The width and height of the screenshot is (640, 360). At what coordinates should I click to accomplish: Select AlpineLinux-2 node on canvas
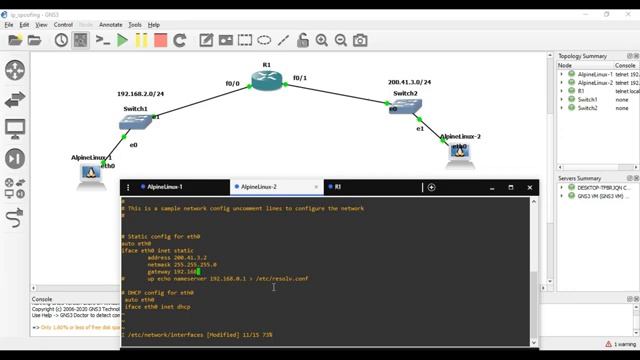tap(460, 156)
